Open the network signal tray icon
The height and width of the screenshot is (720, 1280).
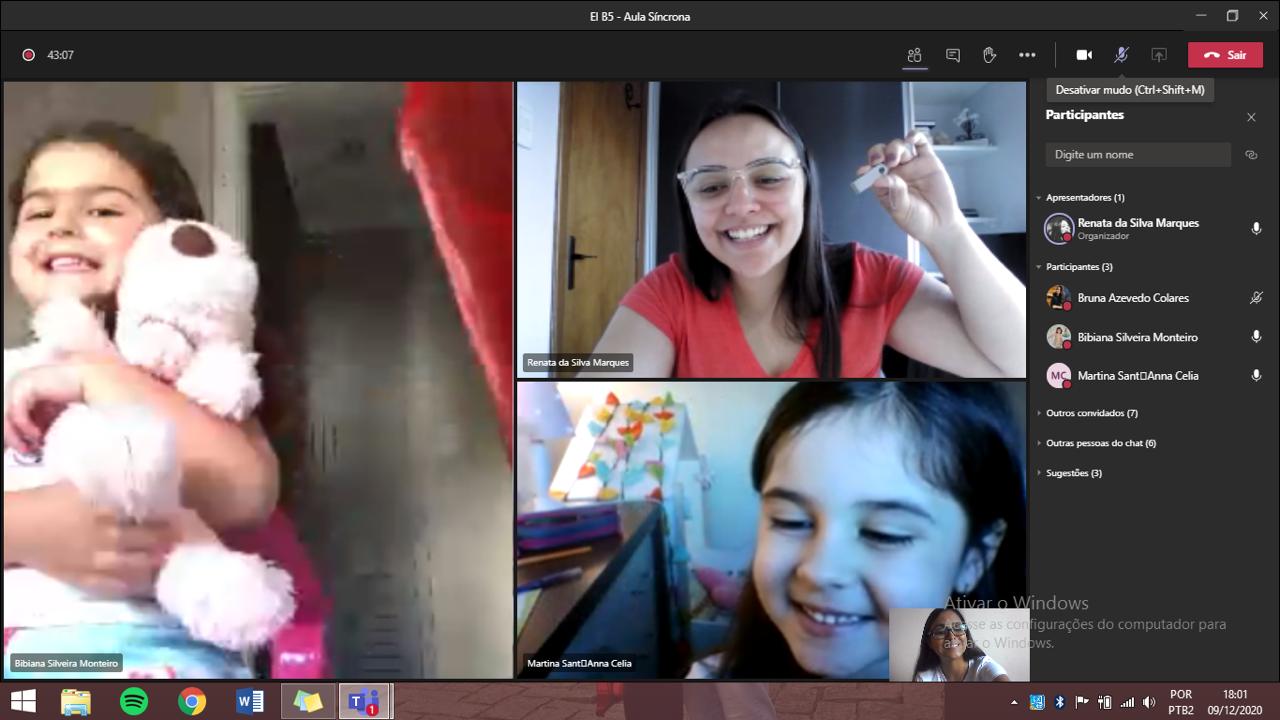(x=1127, y=702)
